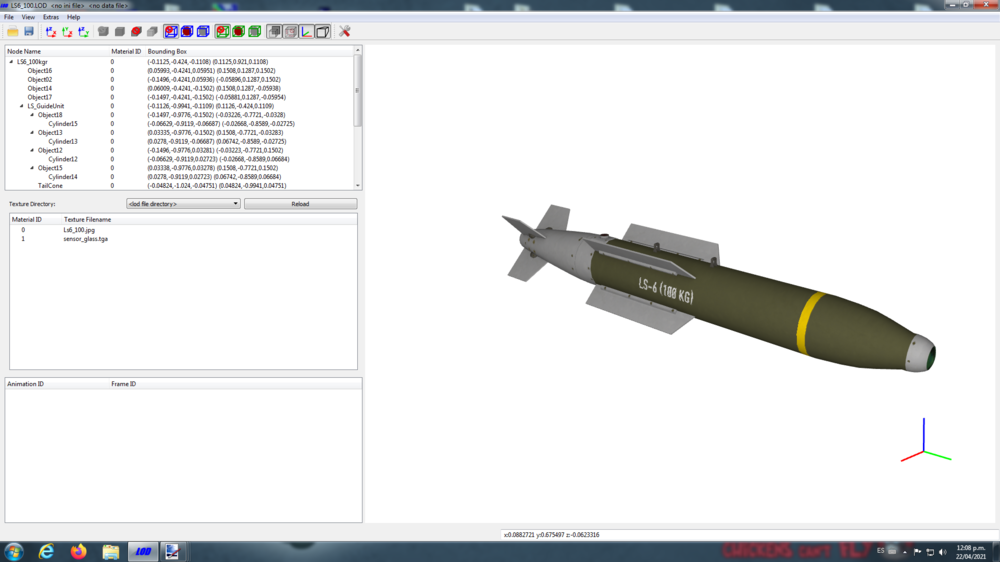Select the ZY axis view icon
This screenshot has height=562, width=1000.
coord(83,31)
